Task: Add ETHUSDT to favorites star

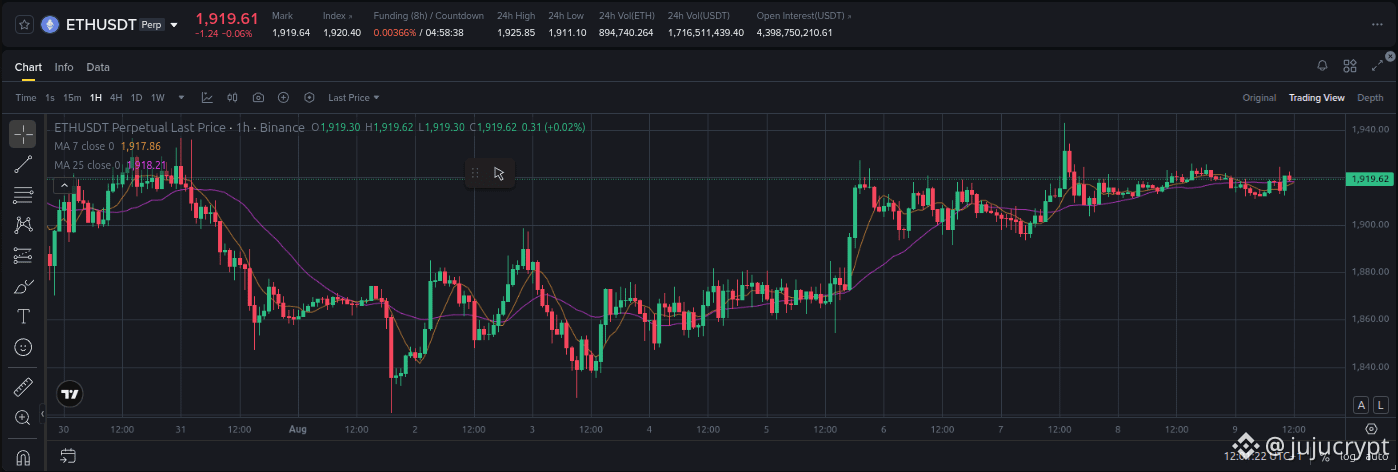Action: [x=23, y=25]
